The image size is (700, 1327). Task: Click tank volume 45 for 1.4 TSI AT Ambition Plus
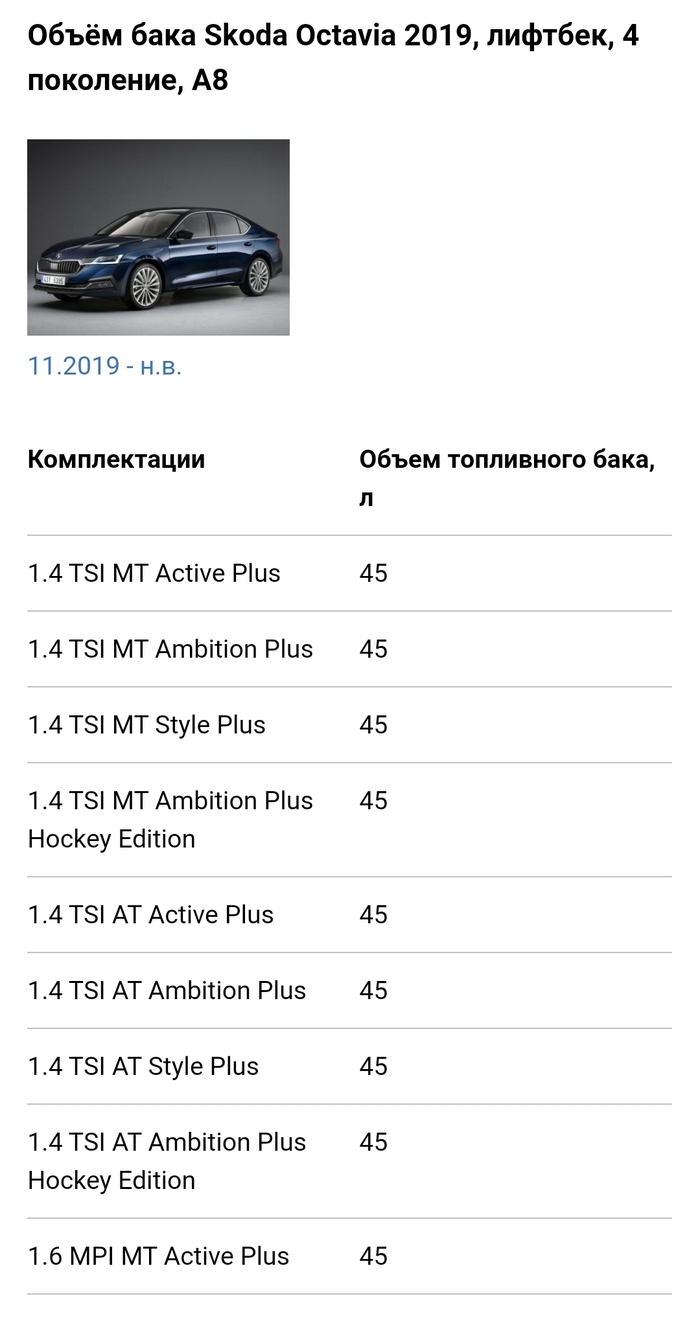point(373,991)
